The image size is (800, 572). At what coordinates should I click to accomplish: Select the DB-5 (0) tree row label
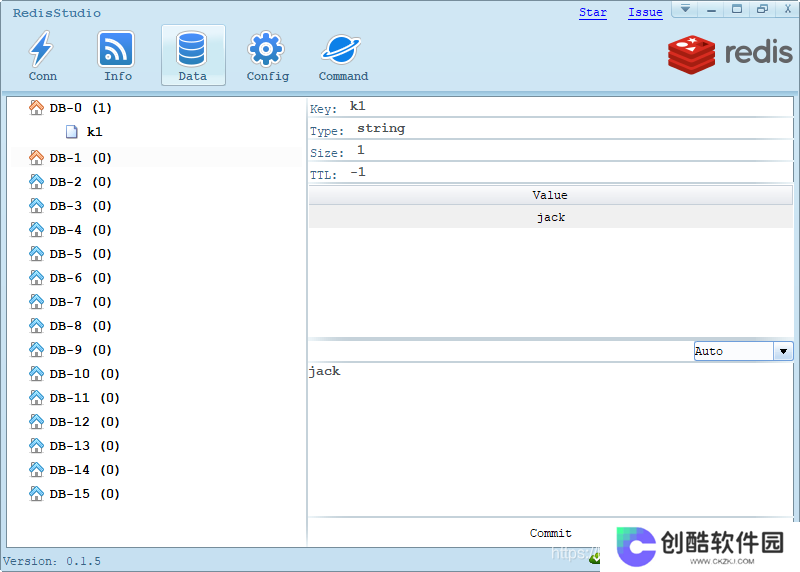tap(80, 254)
